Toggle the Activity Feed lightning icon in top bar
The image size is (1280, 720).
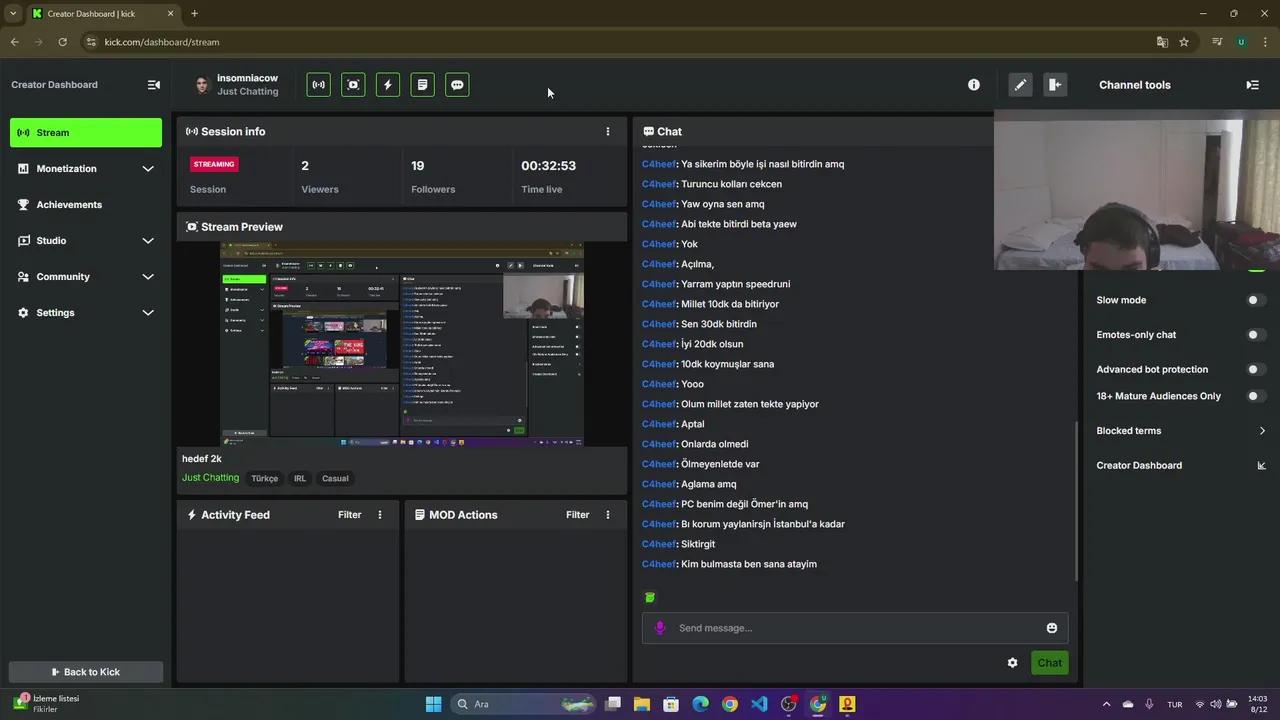point(388,85)
